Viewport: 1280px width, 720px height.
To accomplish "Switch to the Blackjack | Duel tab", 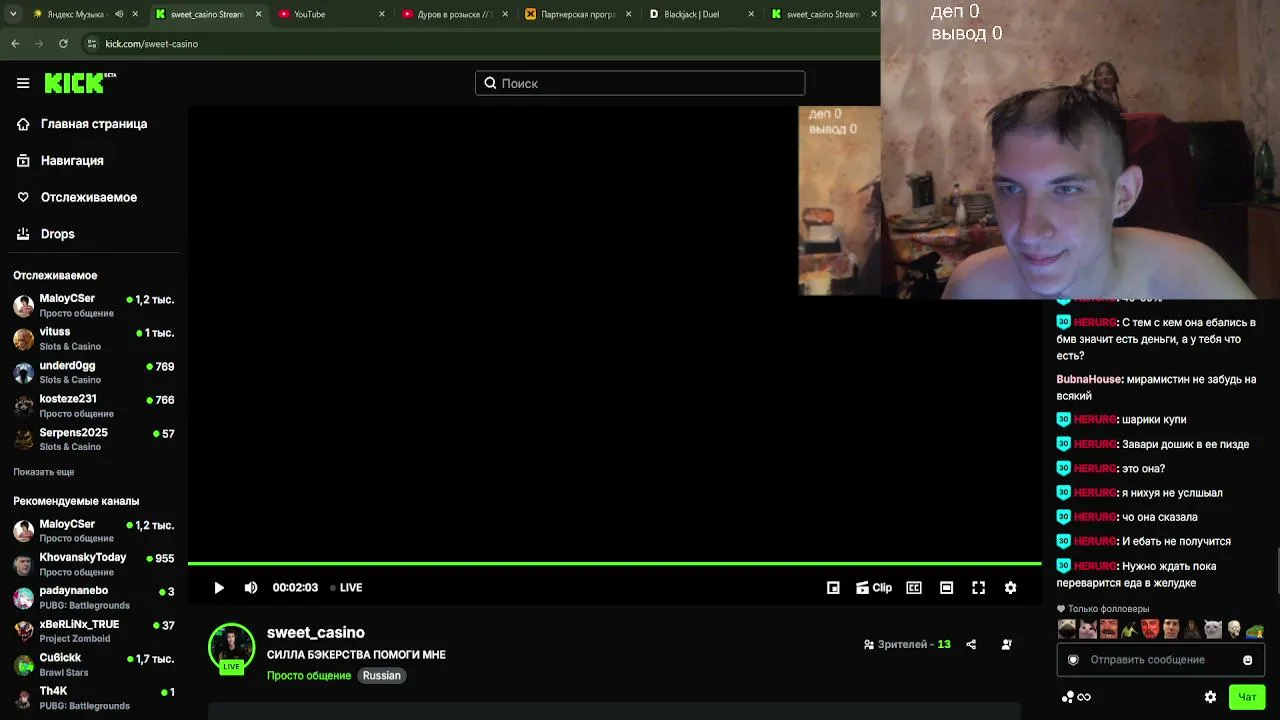I will [x=700, y=14].
